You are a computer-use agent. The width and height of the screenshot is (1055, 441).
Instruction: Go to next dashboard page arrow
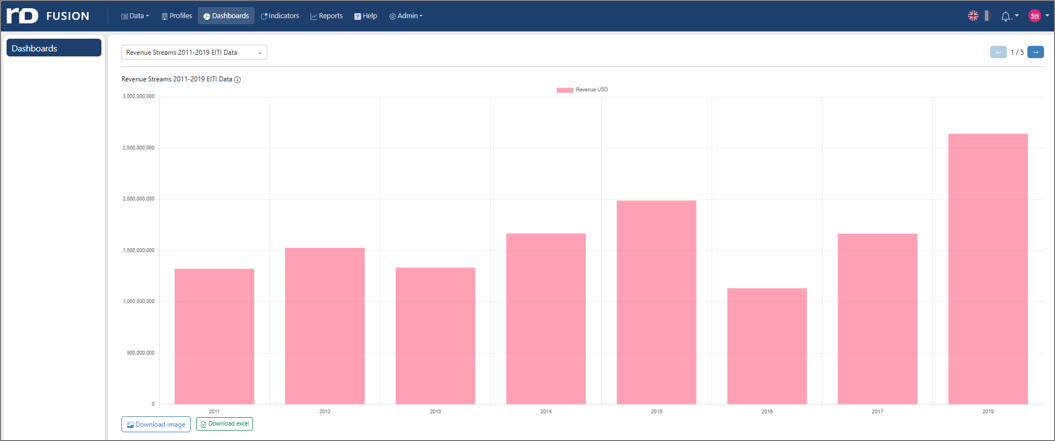(1035, 53)
